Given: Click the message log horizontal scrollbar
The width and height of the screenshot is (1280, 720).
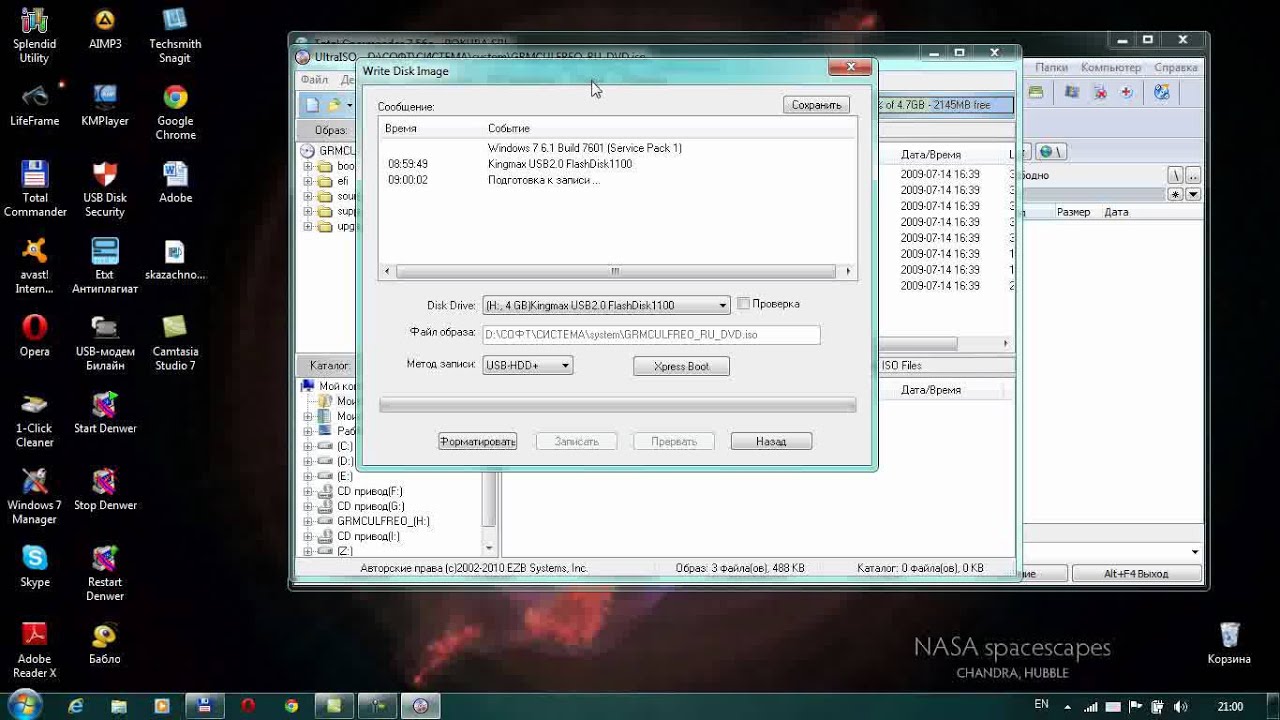Looking at the screenshot, I should tap(616, 271).
